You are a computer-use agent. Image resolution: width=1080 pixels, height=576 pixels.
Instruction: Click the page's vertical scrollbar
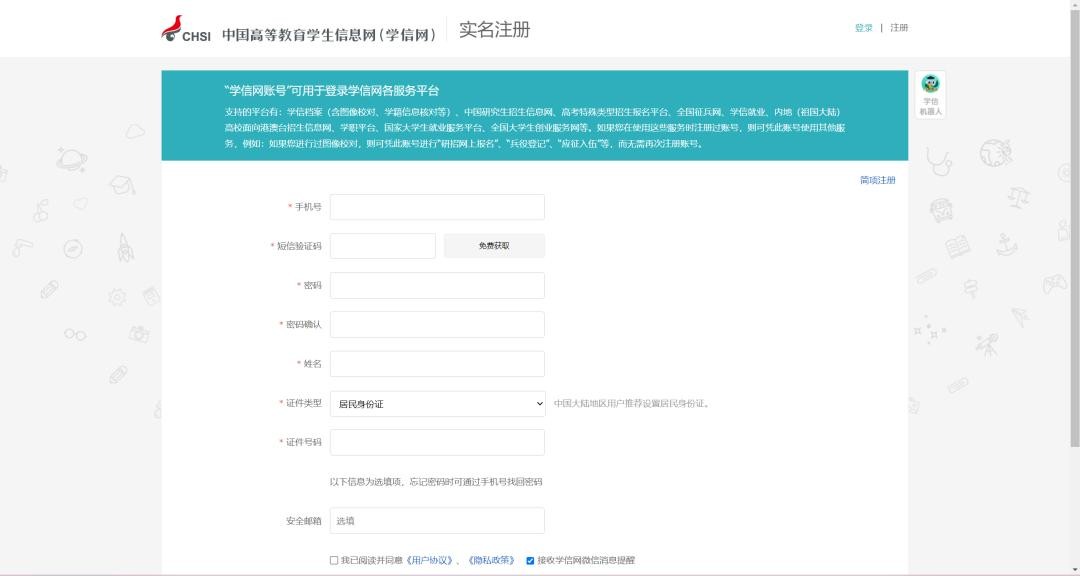[1074, 250]
